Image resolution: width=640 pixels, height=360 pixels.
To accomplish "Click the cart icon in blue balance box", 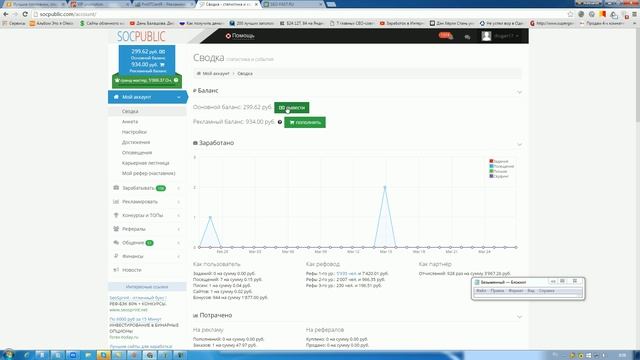I will pyautogui.click(x=162, y=65).
